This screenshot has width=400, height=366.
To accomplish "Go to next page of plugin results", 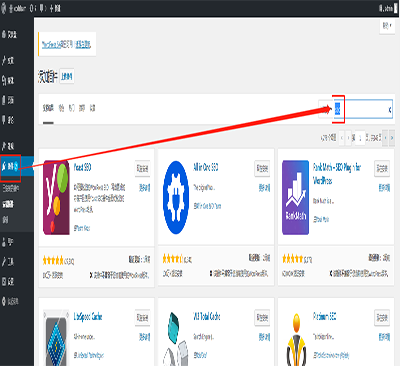I will point(385,138).
